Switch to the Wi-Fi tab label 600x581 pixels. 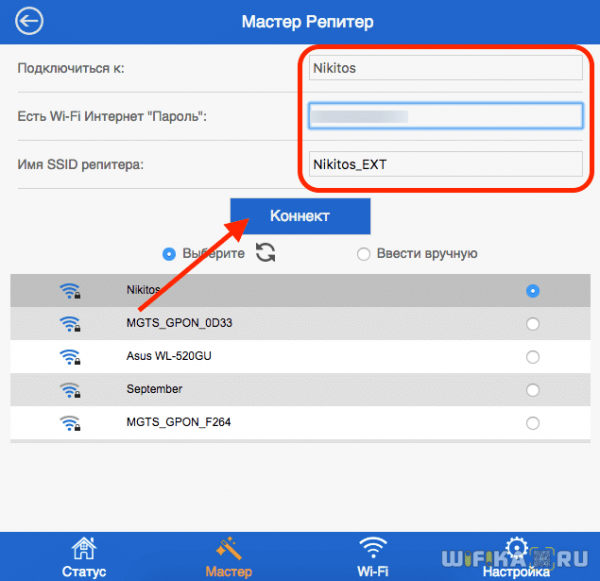pyautogui.click(x=373, y=571)
